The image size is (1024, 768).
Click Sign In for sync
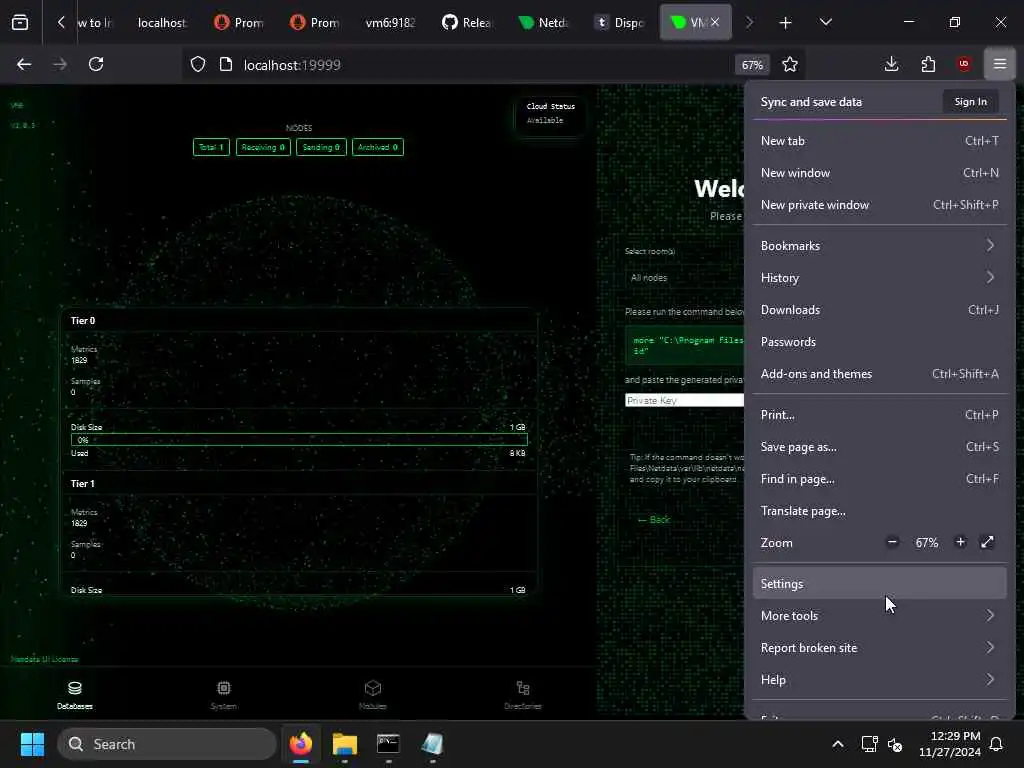tap(970, 102)
